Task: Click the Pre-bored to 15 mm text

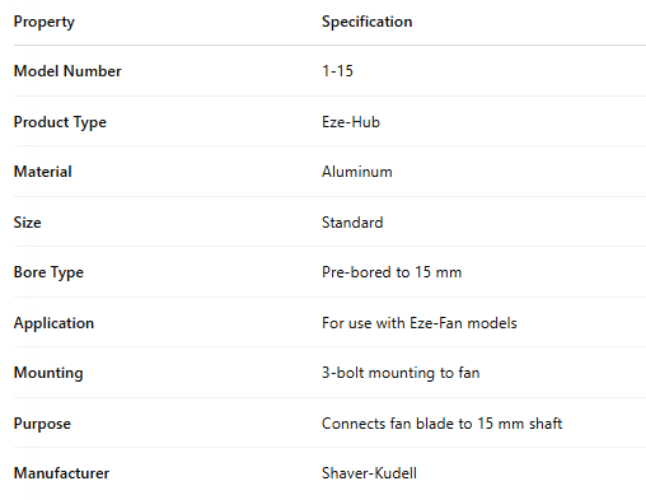Action: (391, 272)
